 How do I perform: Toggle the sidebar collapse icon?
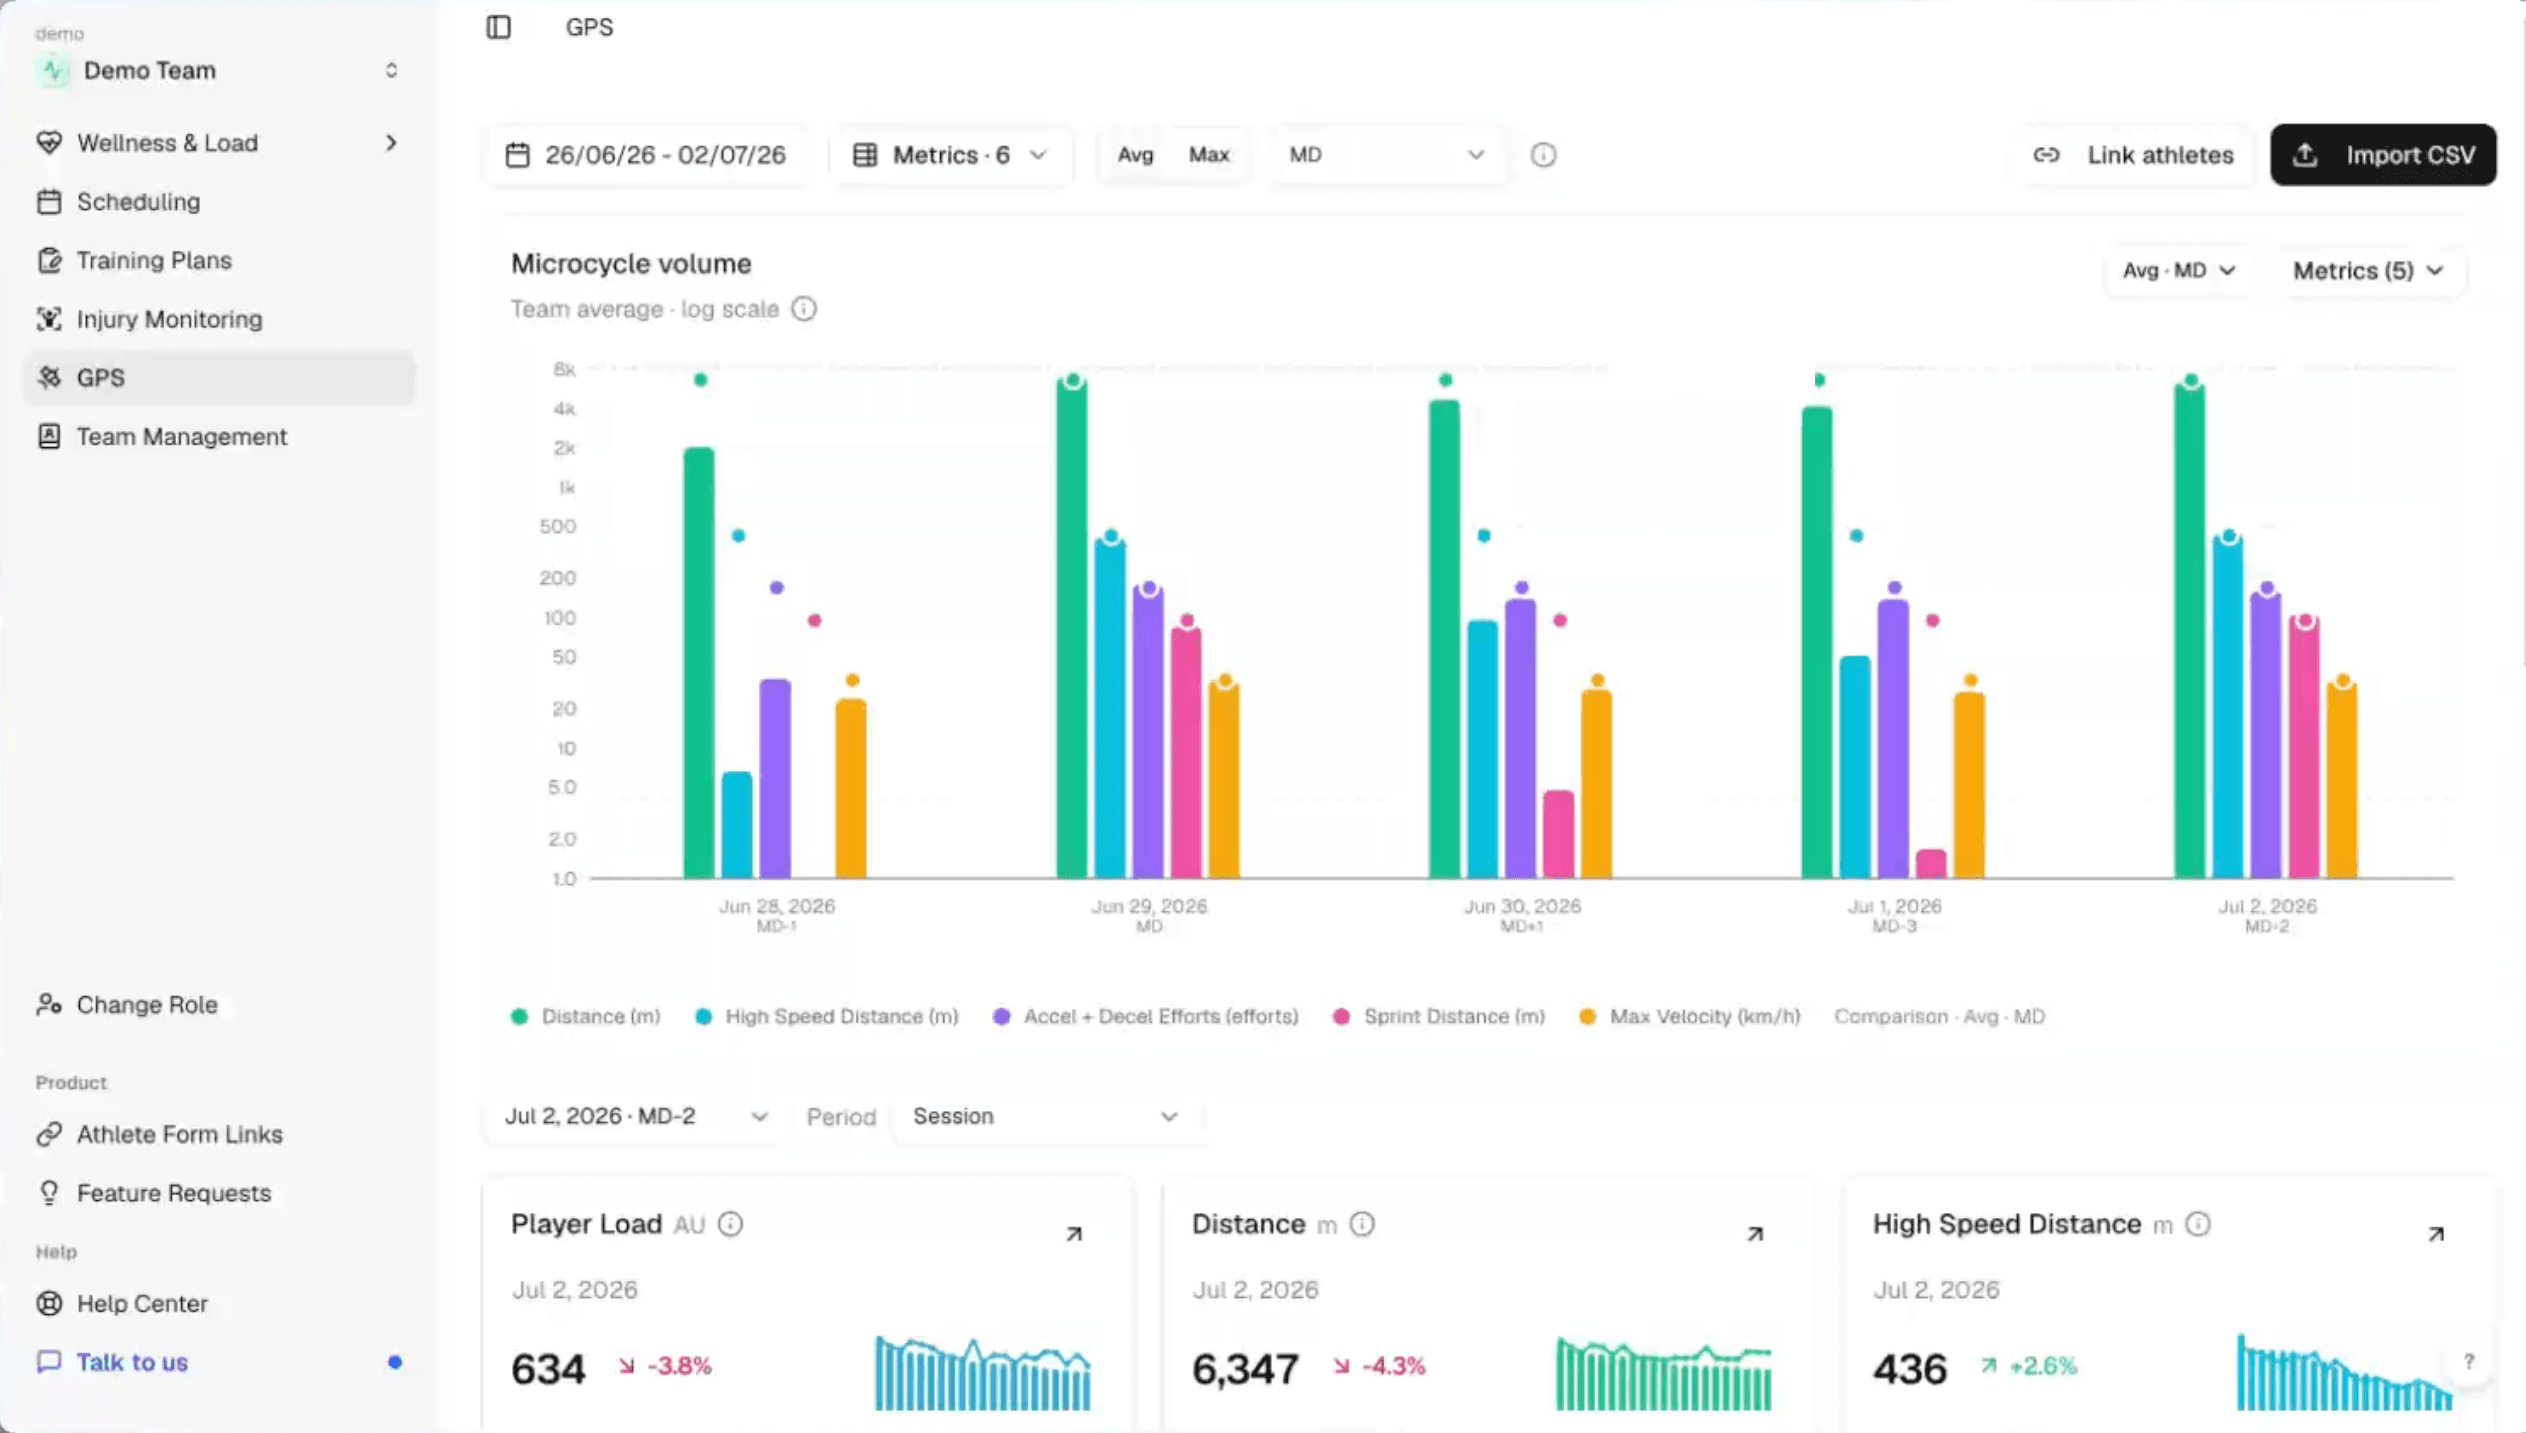coord(498,27)
